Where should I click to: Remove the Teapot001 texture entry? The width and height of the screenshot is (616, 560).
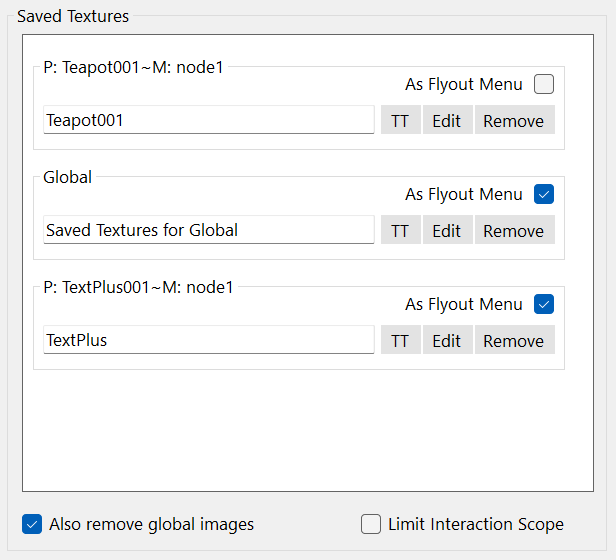pyautogui.click(x=514, y=121)
